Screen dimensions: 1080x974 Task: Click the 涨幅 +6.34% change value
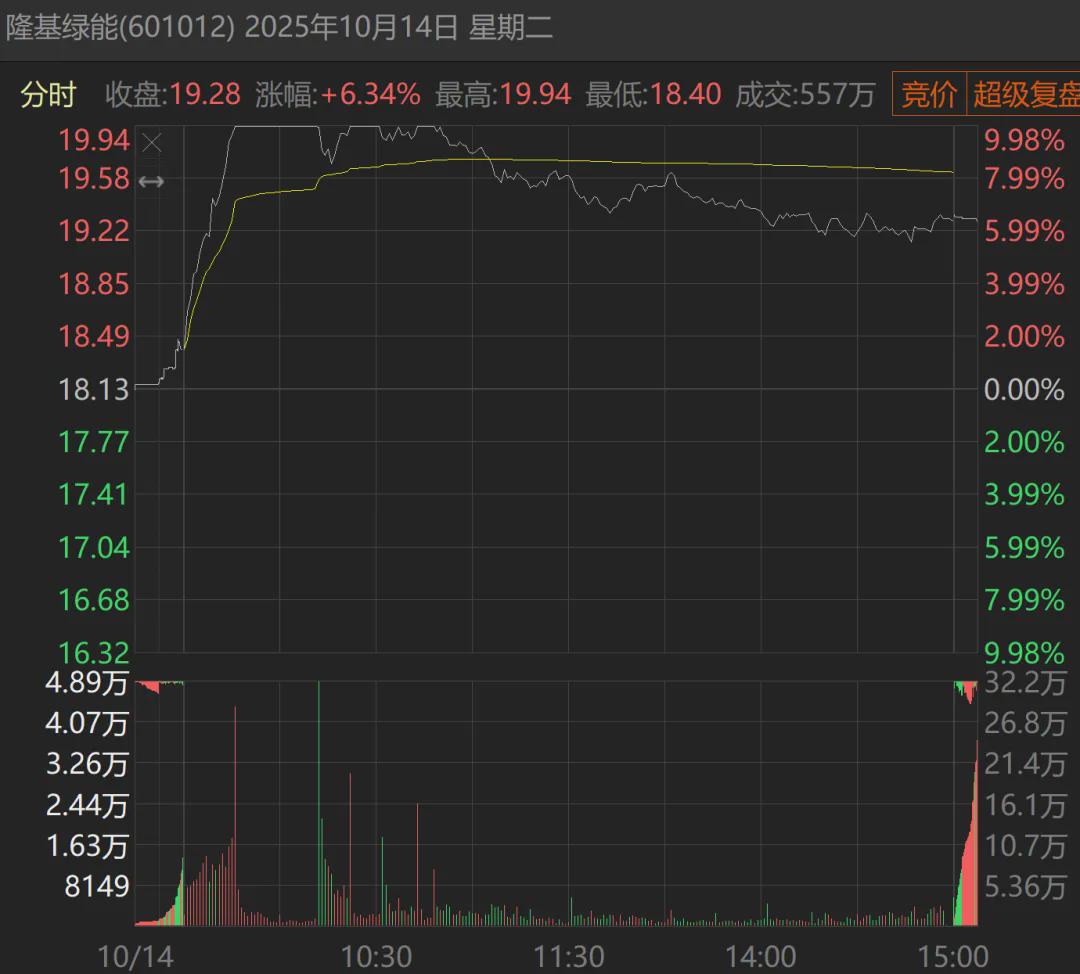pyautogui.click(x=338, y=95)
